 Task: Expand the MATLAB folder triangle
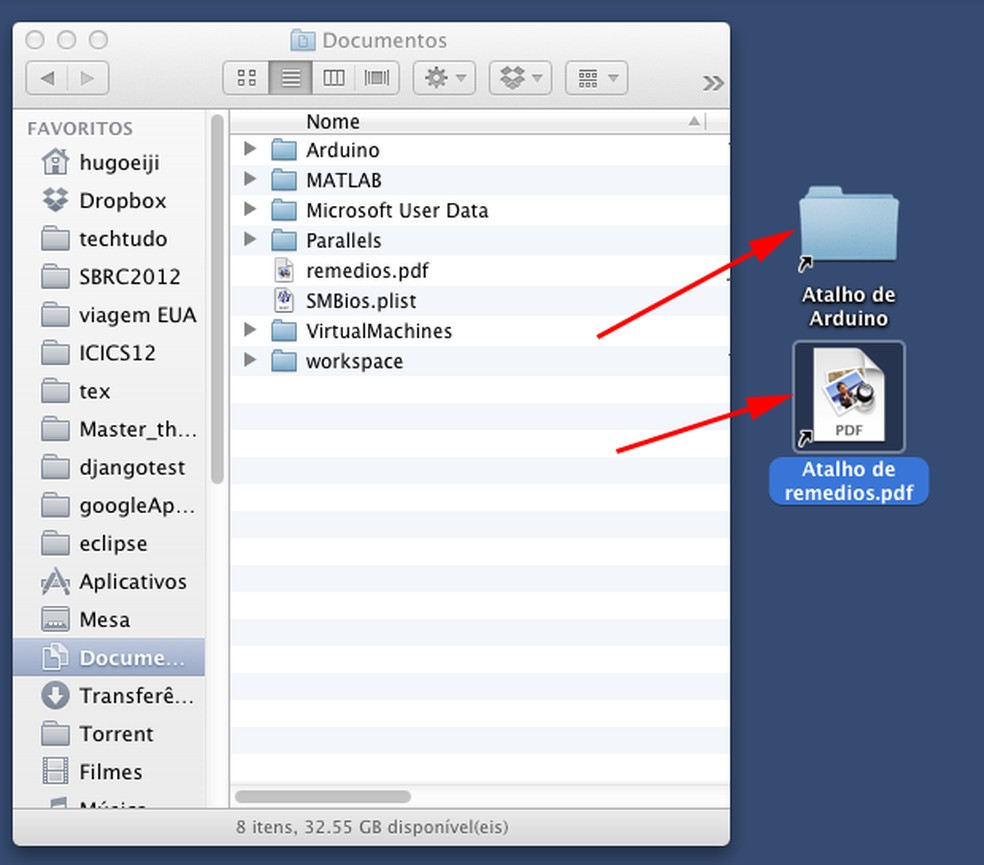(250, 179)
